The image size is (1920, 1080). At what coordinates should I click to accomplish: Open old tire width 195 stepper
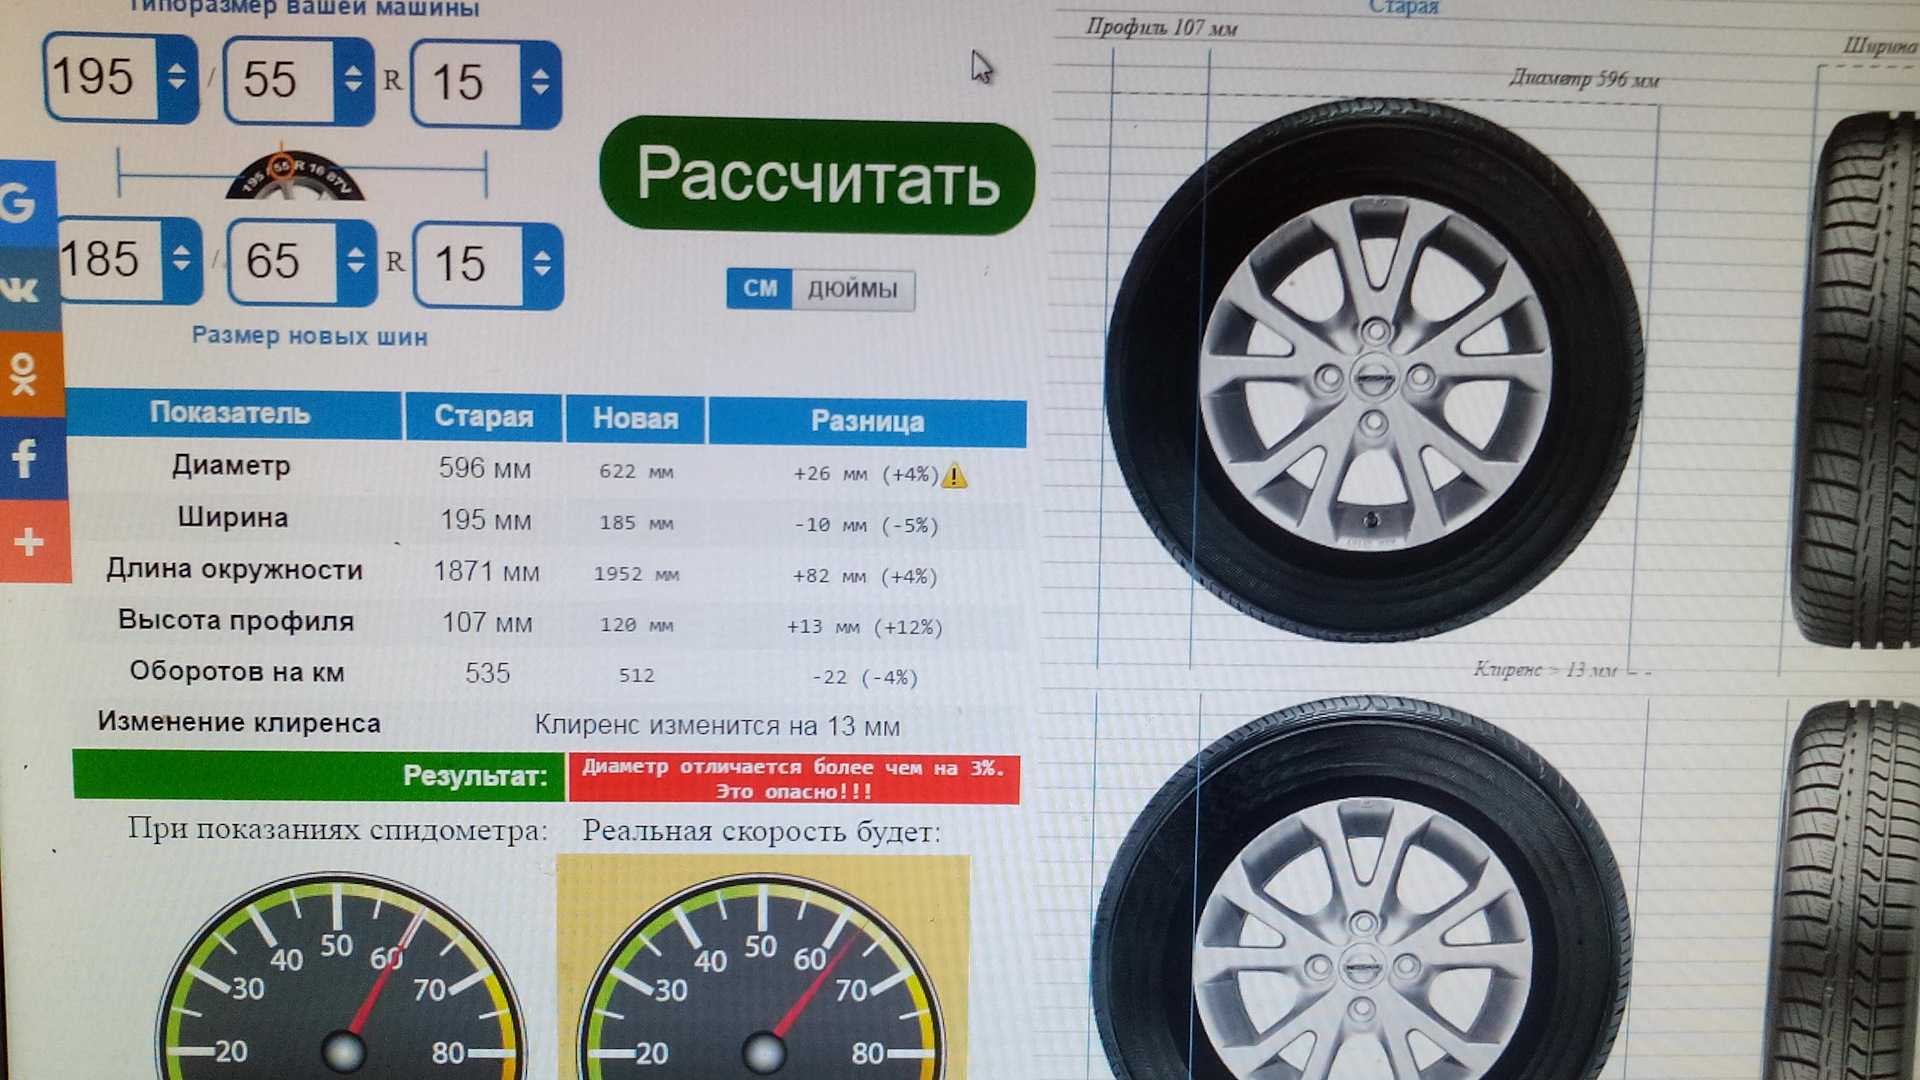click(x=177, y=78)
